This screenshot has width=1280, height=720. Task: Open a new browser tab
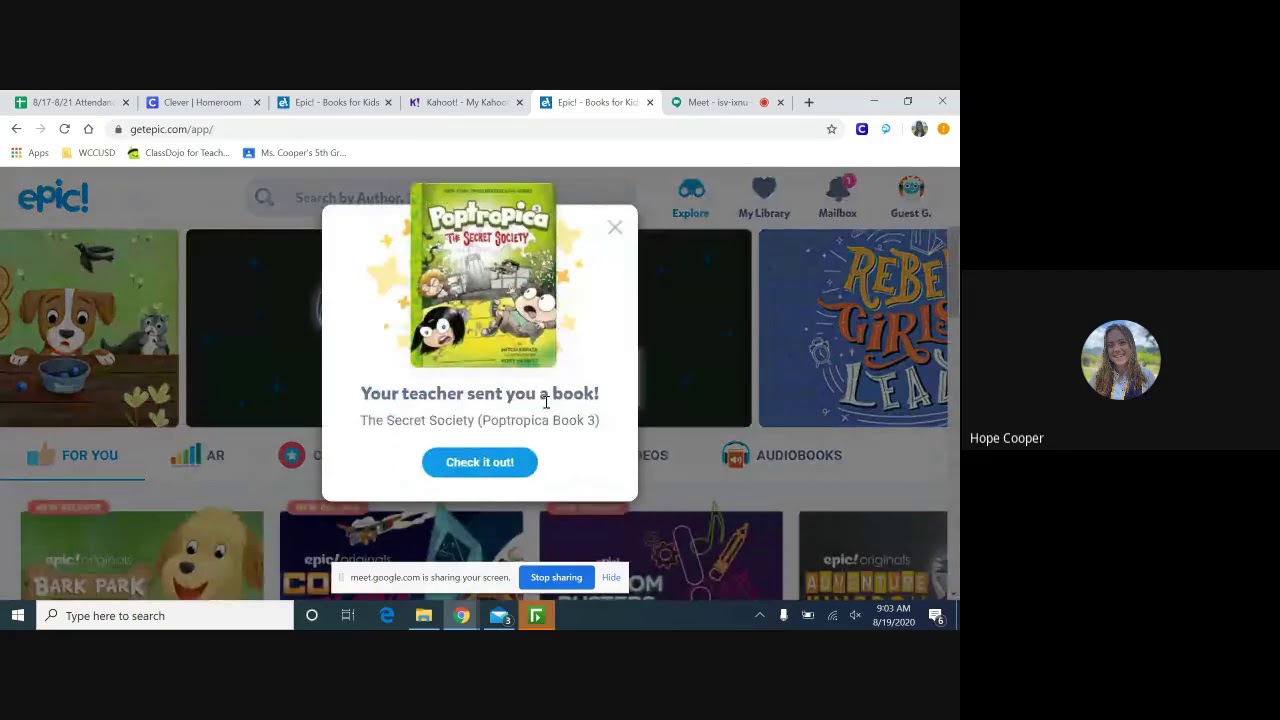[x=809, y=102]
